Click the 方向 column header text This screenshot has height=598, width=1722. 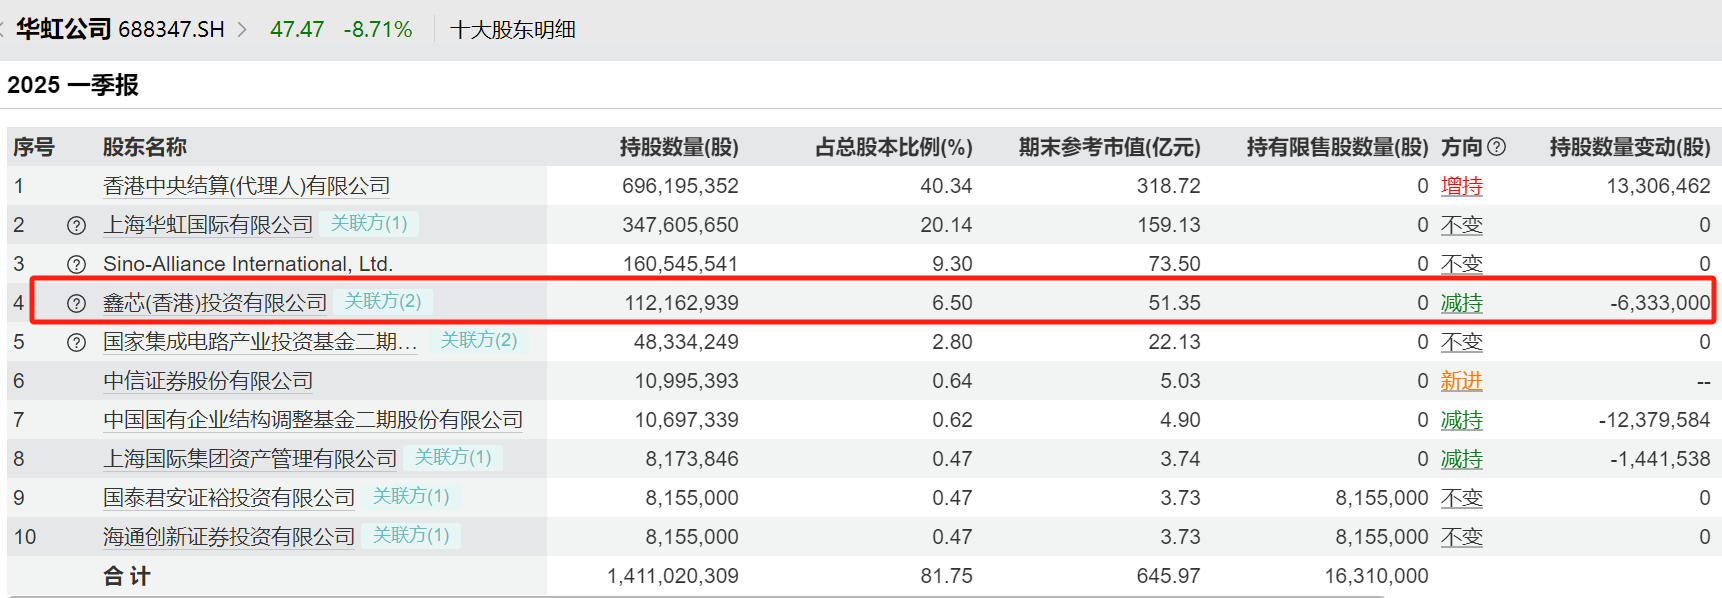point(1462,147)
